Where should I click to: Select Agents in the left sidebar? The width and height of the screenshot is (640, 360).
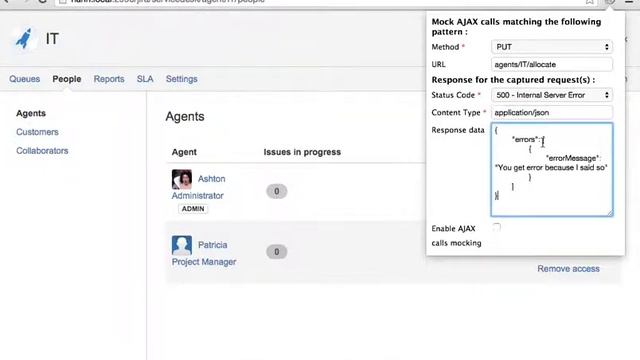[31, 113]
